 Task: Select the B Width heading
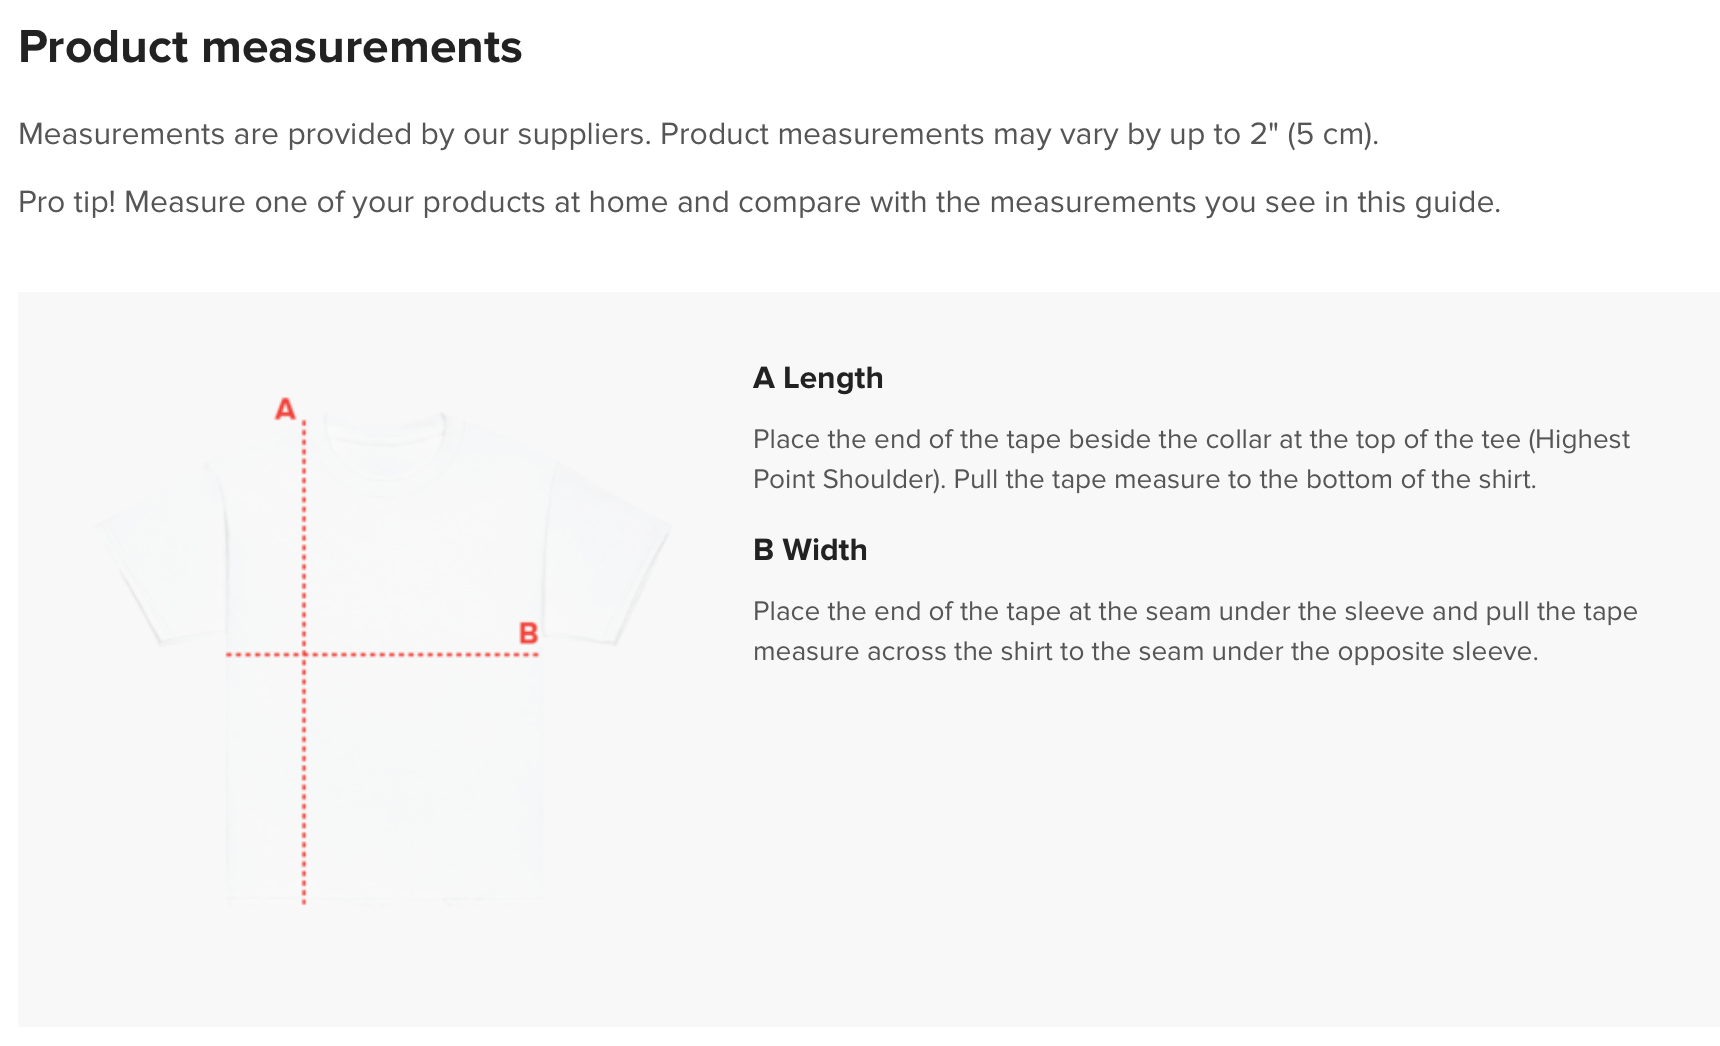[810, 550]
